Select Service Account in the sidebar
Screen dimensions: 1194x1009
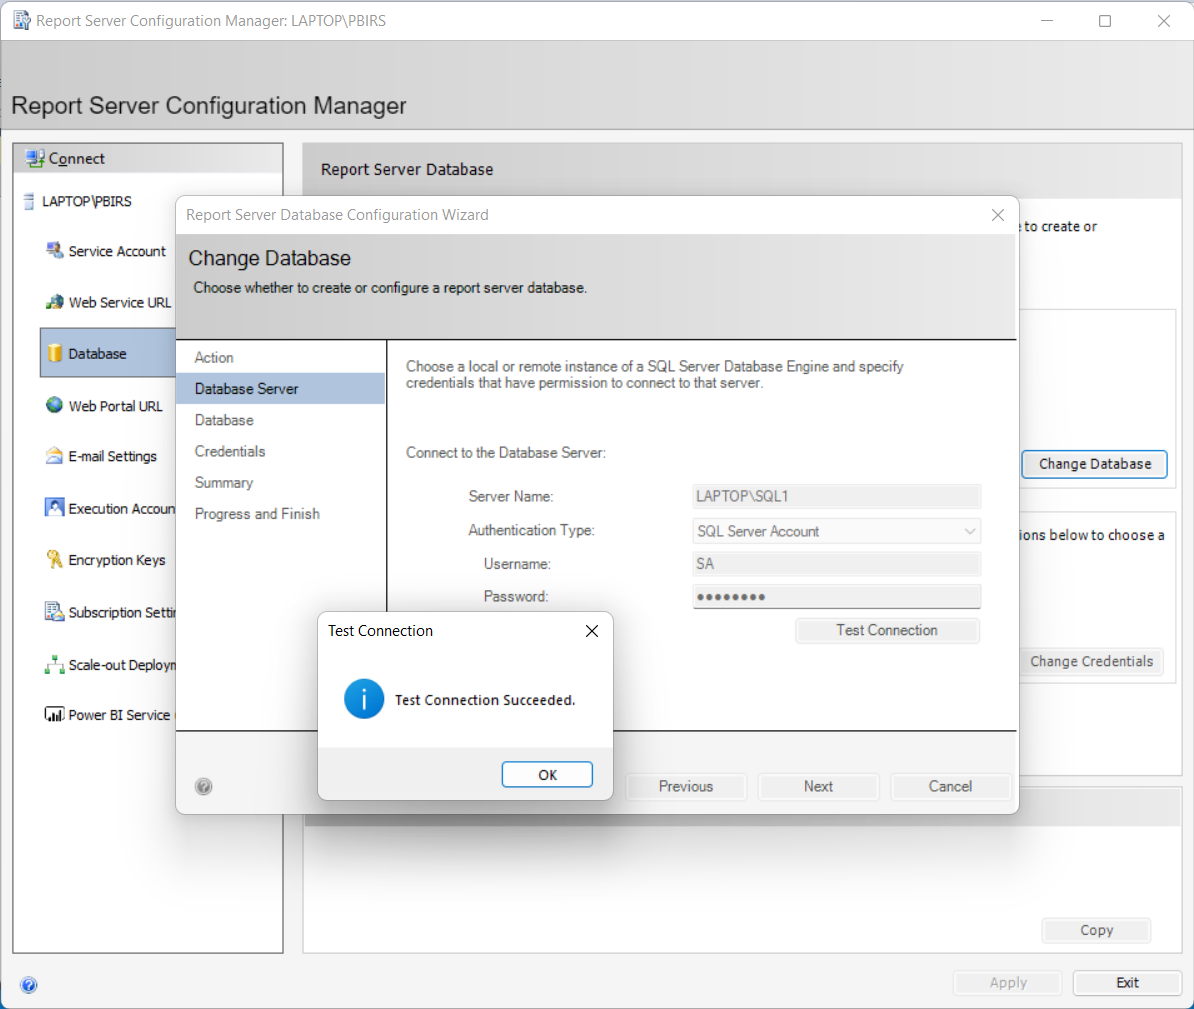[x=117, y=251]
